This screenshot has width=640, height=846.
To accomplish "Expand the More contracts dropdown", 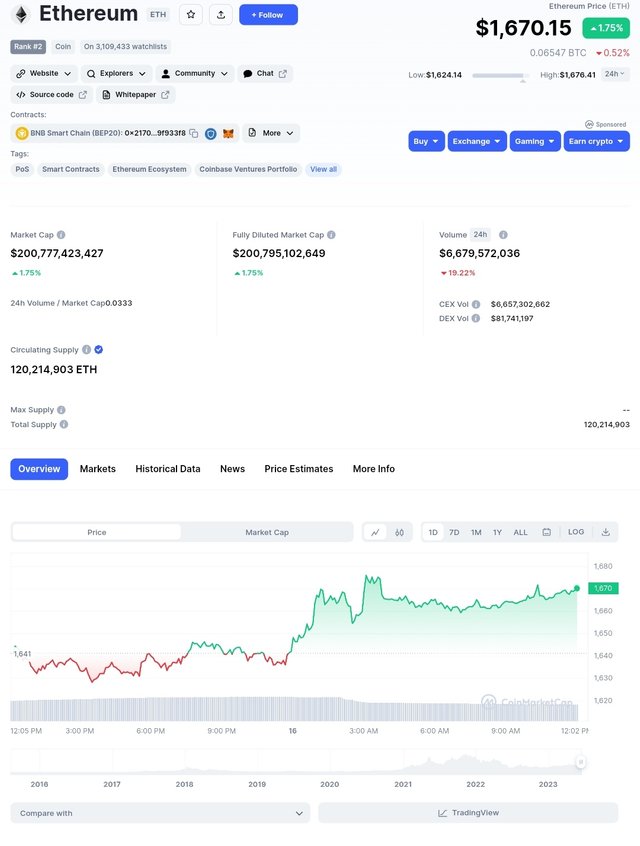I will point(271,133).
